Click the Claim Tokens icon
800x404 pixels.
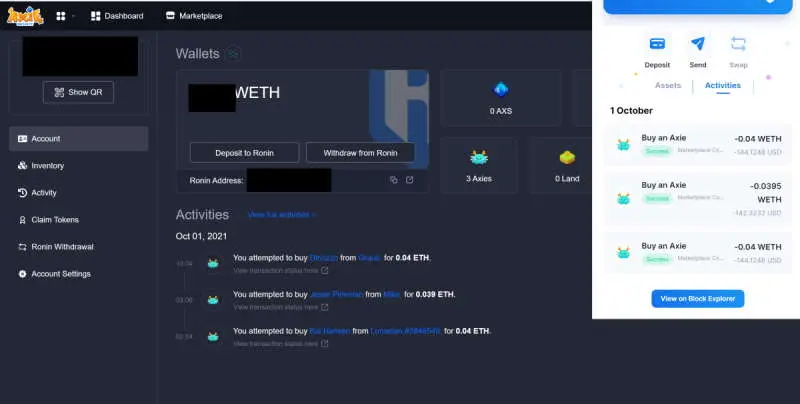click(22, 220)
